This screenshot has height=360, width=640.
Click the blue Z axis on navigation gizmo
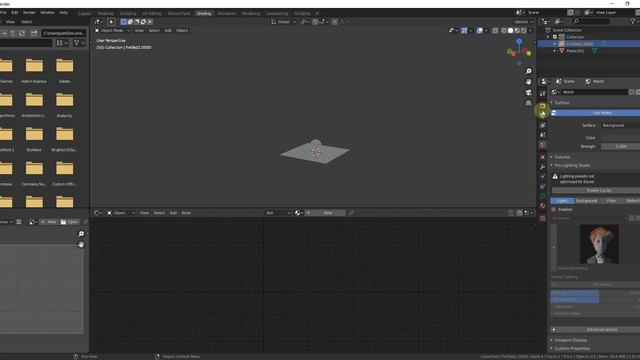click(519, 41)
